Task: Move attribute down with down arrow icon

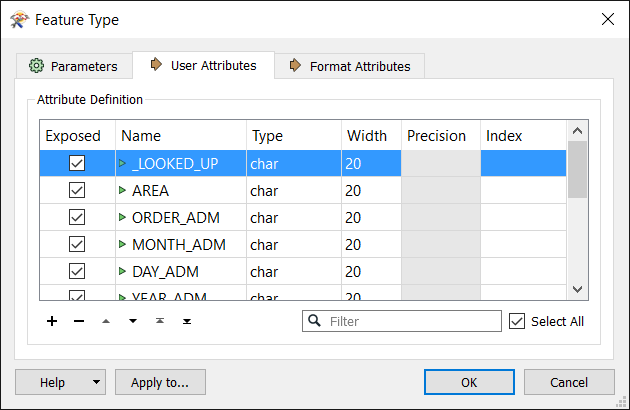Action: (133, 321)
